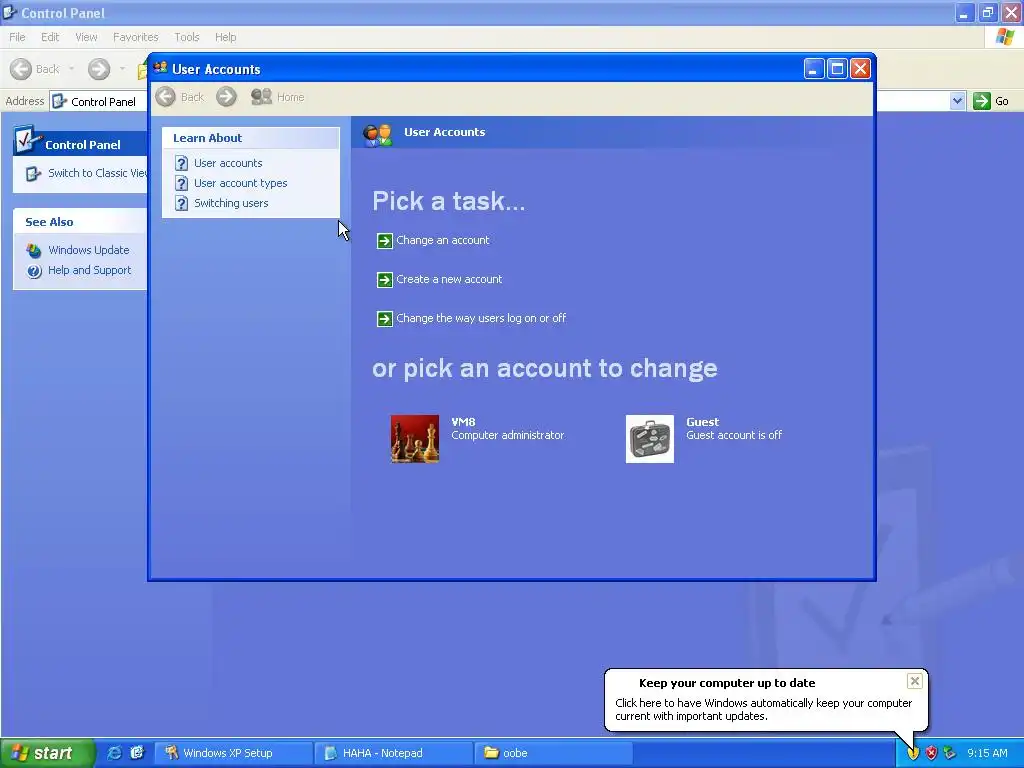
Task: Click the Go button in Control Panel address bar
Action: (991, 101)
